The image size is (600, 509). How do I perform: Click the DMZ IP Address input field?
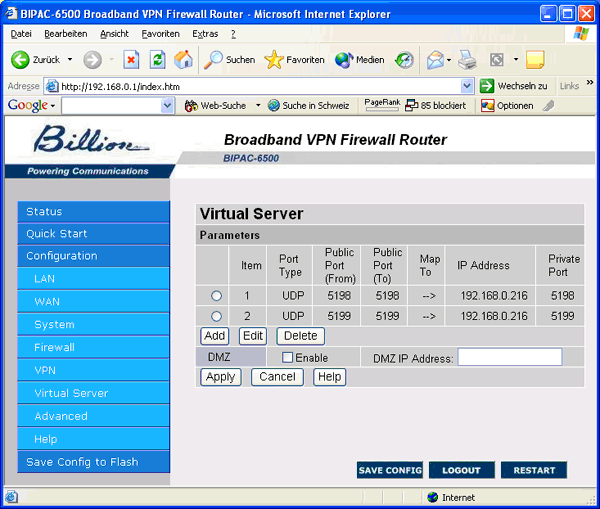coord(509,358)
